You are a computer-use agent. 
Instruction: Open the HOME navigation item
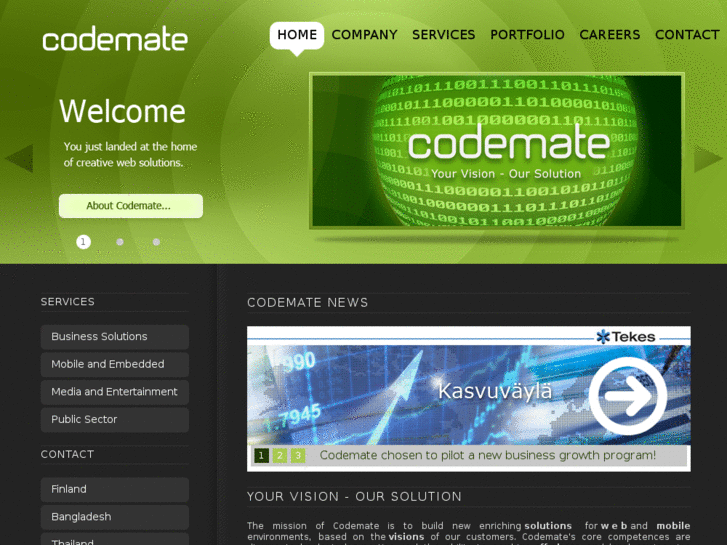pos(297,35)
